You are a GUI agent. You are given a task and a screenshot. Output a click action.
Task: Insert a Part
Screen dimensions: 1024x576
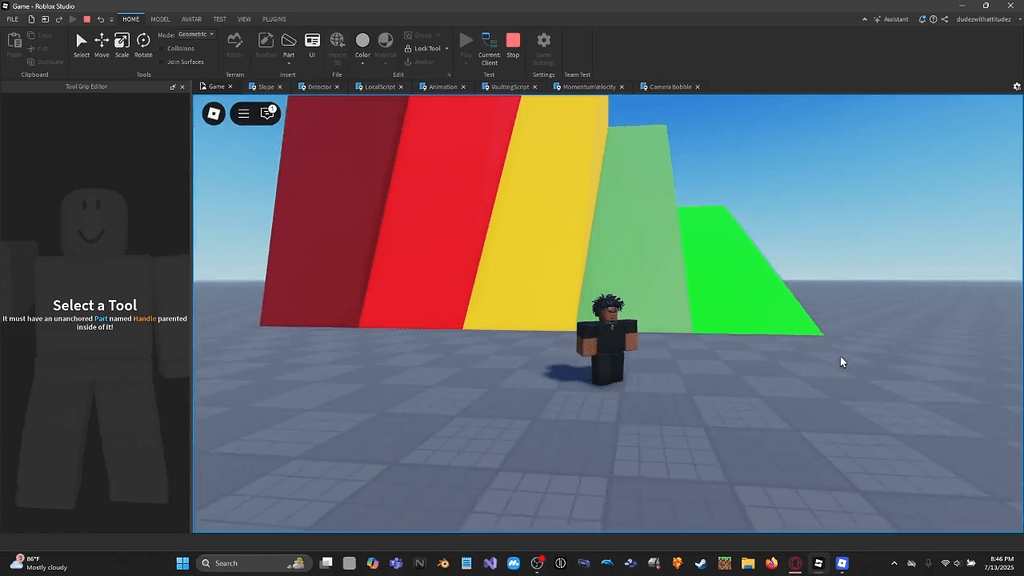[288, 43]
